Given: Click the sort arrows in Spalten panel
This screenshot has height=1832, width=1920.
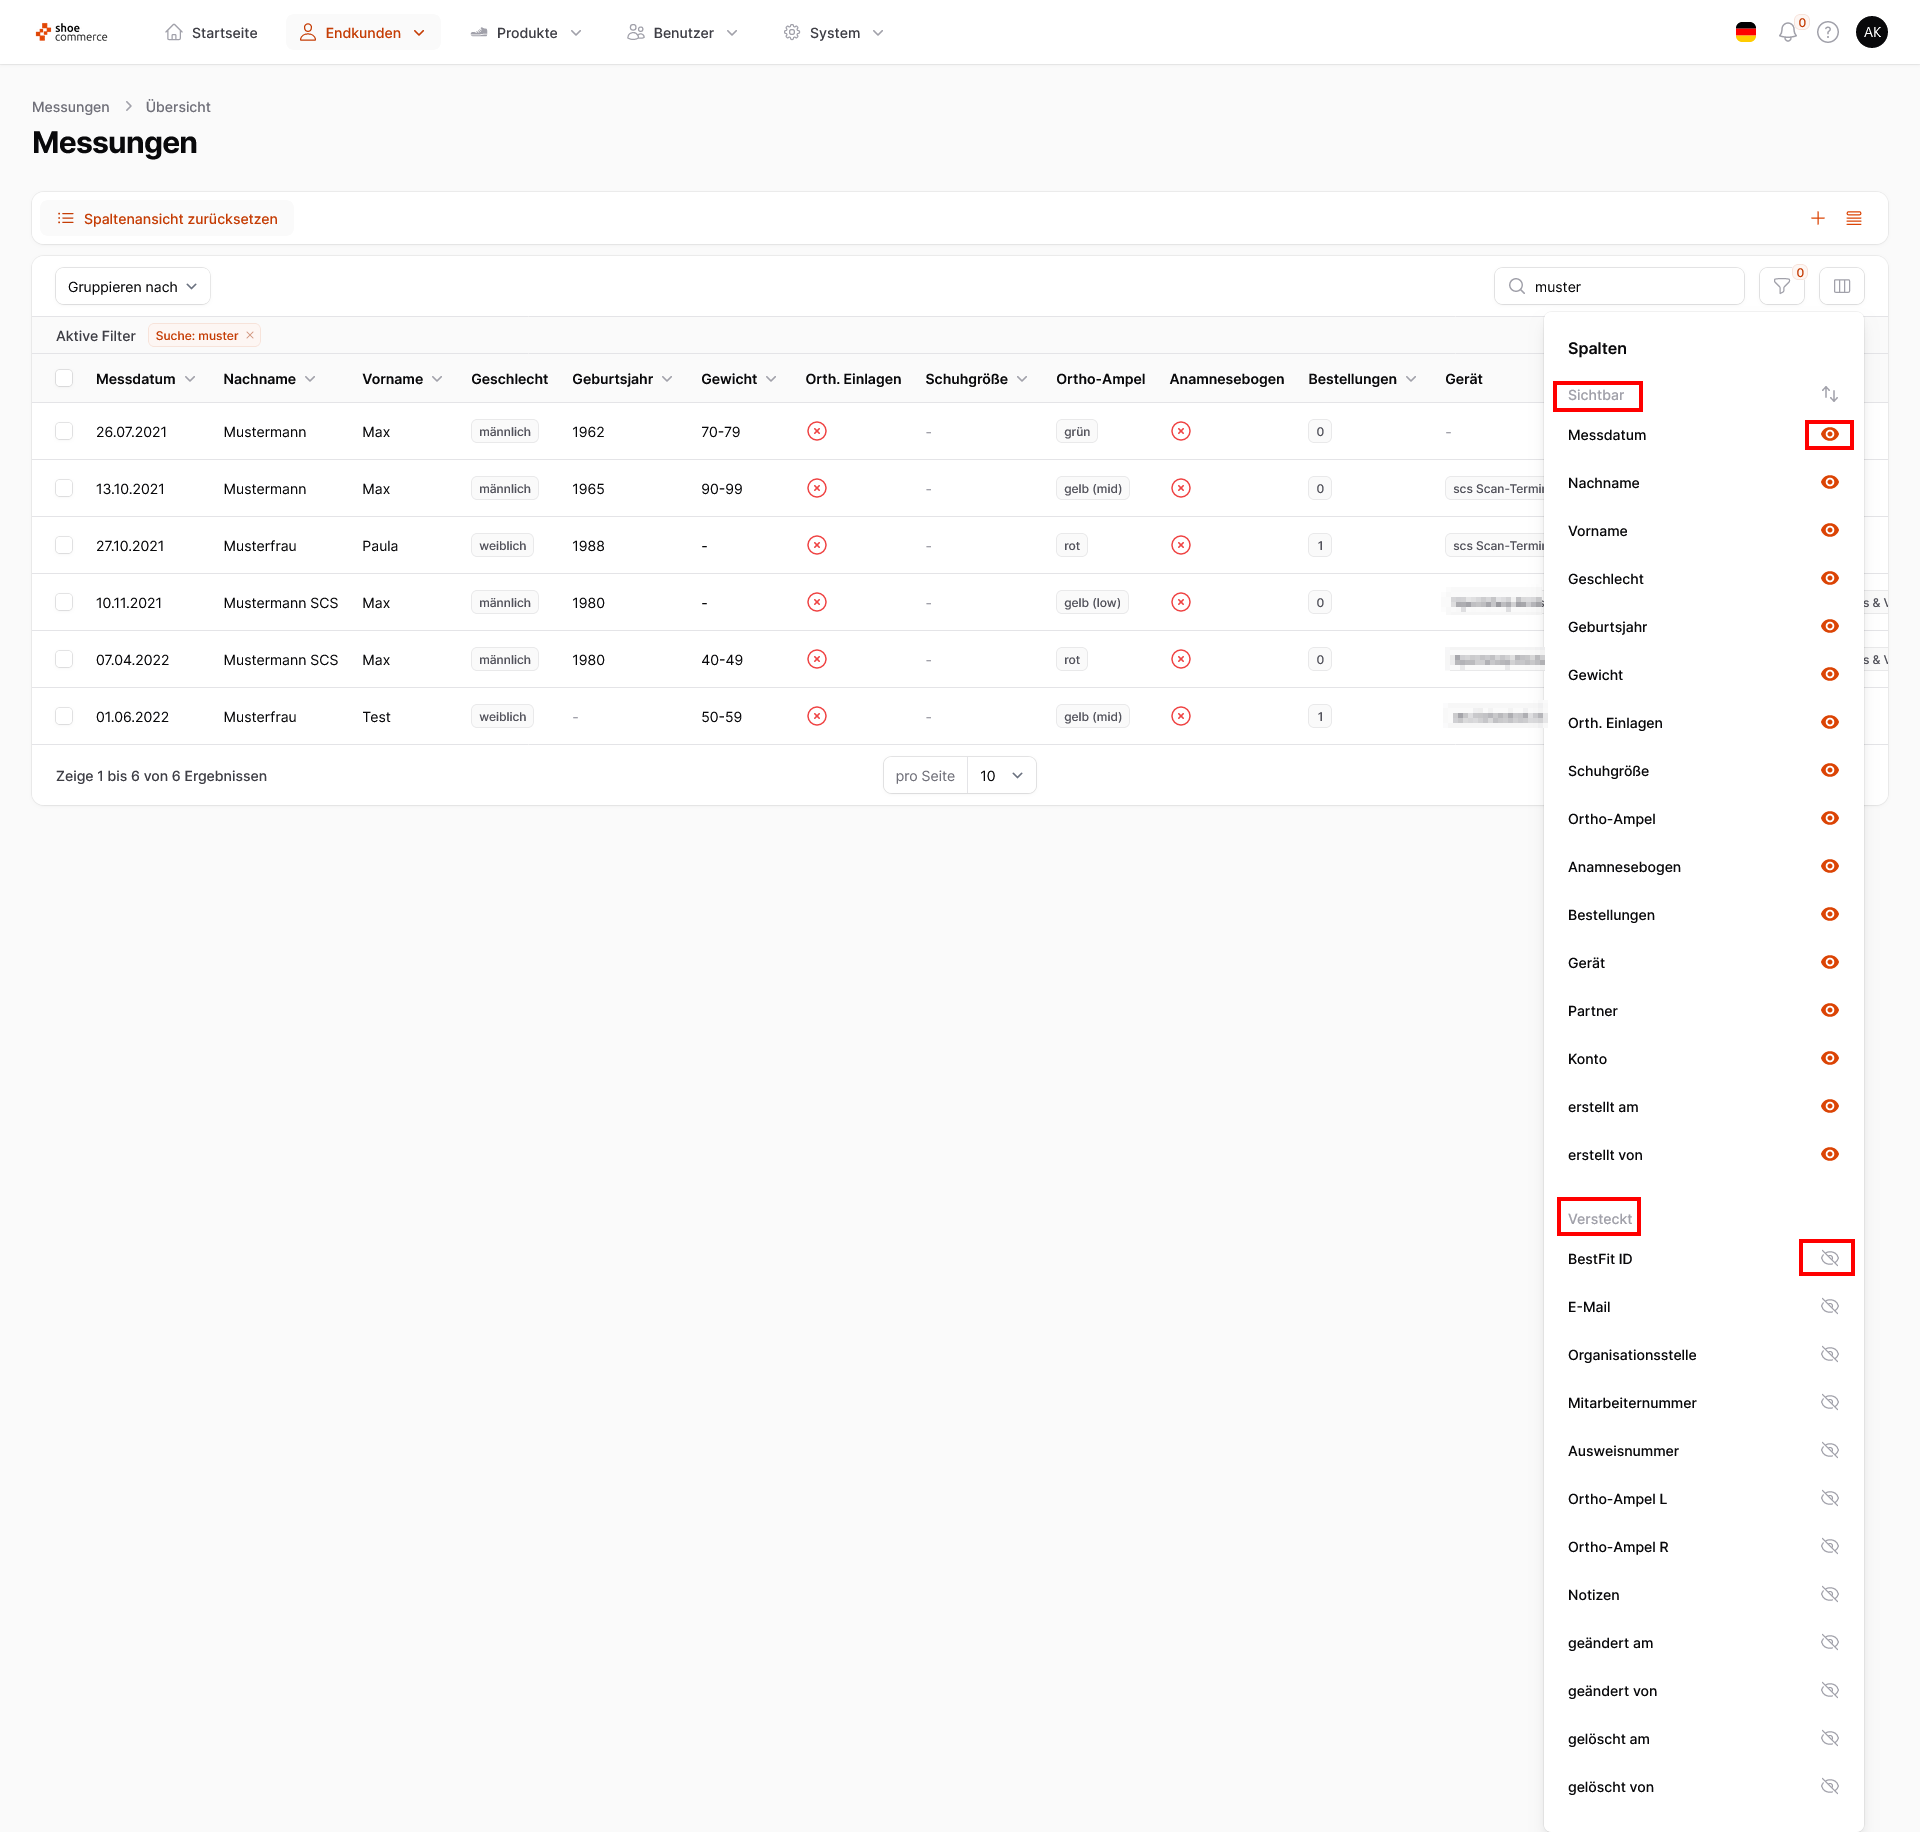Looking at the screenshot, I should 1829,395.
